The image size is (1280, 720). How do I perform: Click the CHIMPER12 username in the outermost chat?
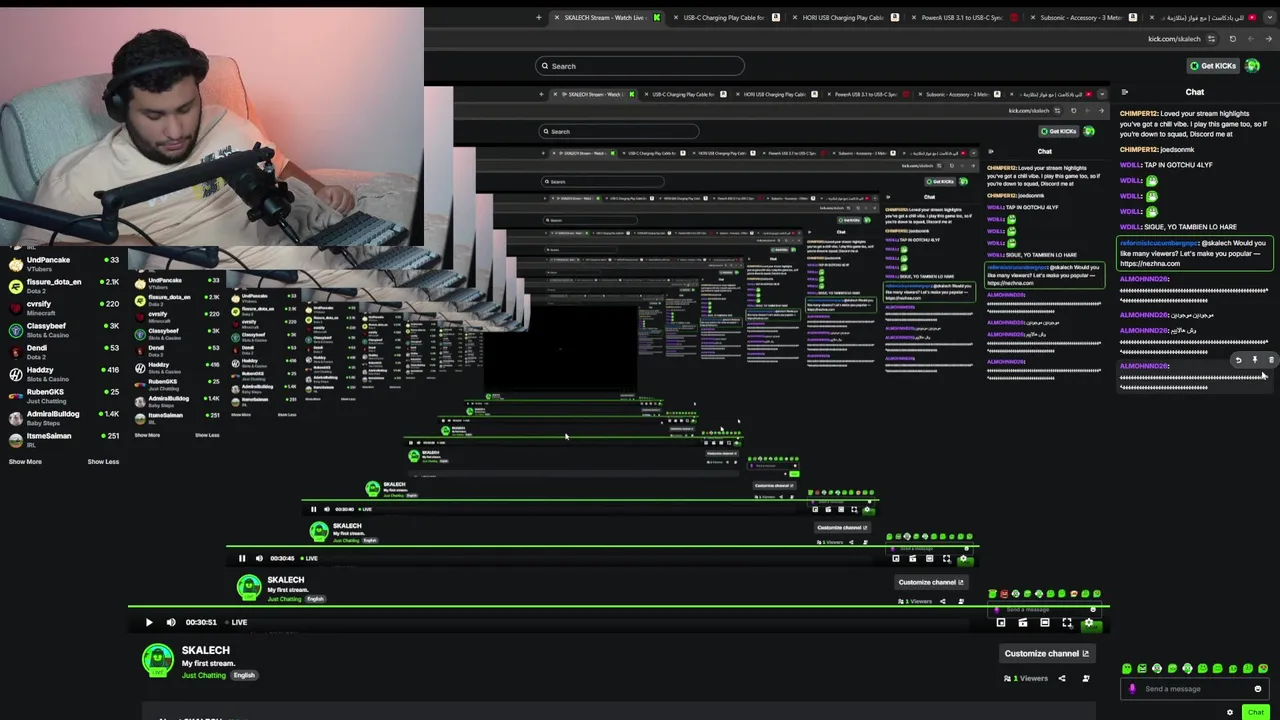point(1138,114)
